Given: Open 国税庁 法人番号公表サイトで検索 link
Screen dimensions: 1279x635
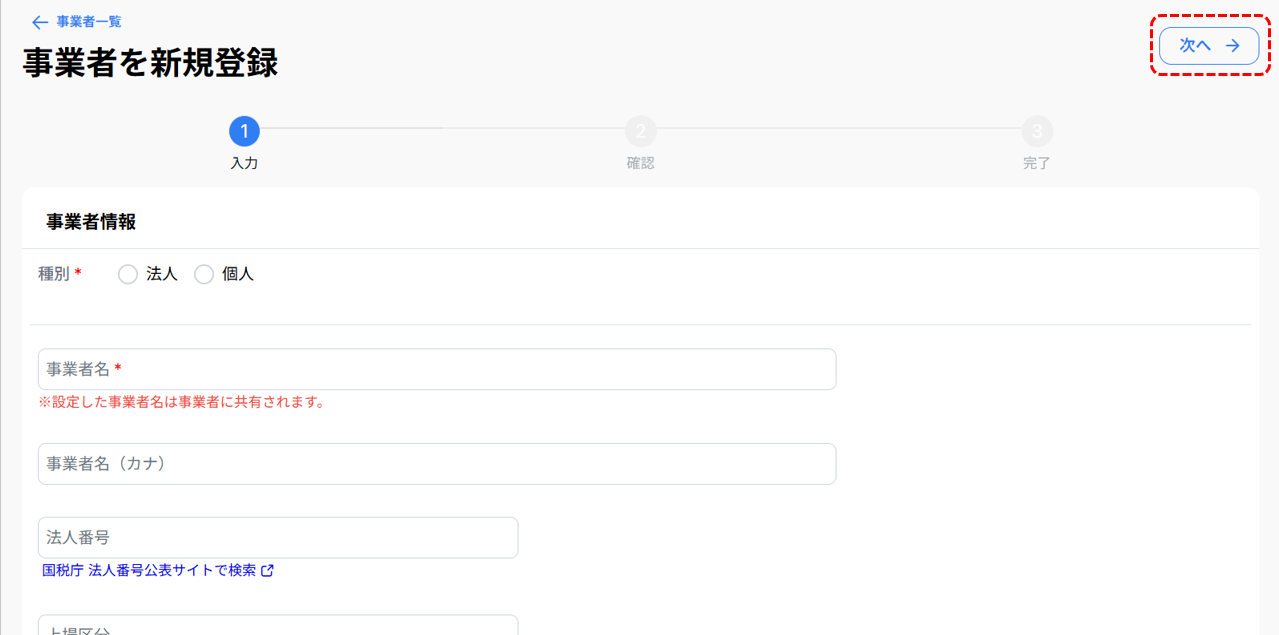Looking at the screenshot, I should point(149,571).
